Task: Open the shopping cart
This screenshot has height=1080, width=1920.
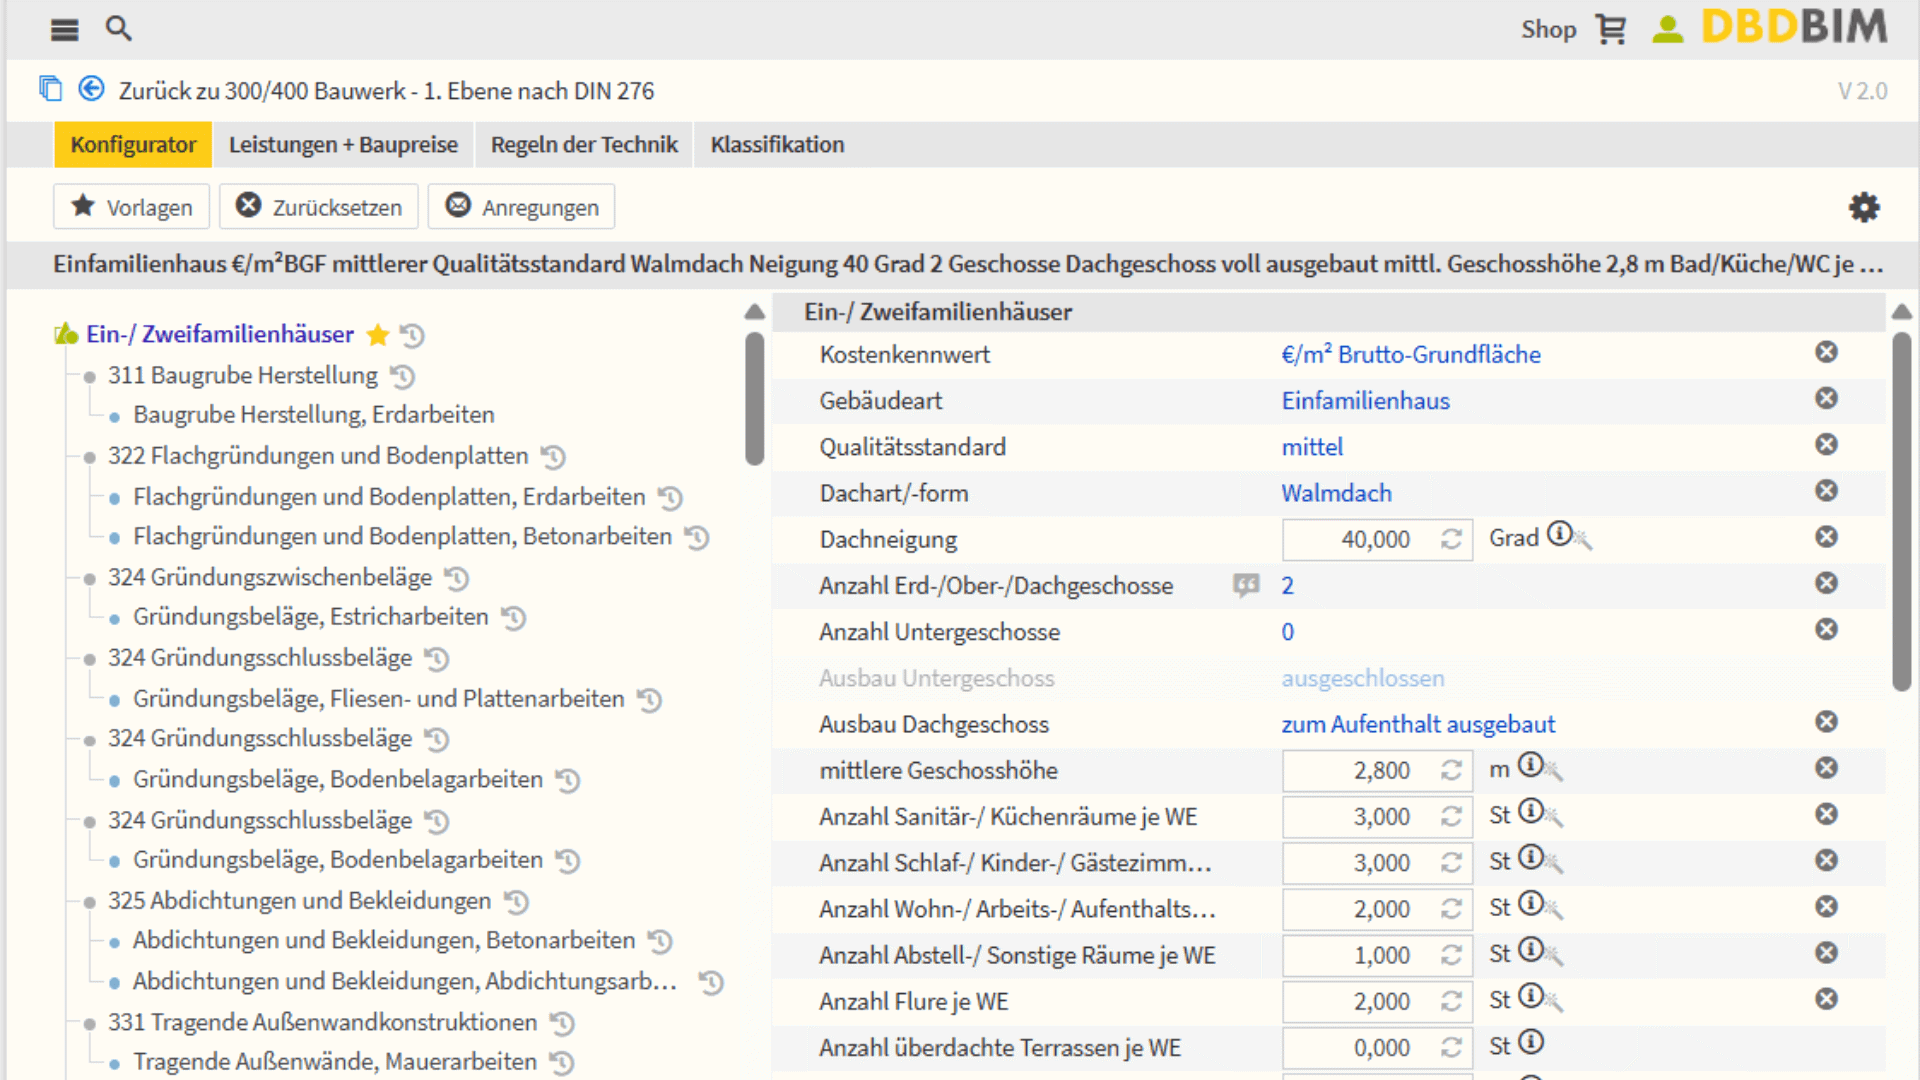Action: point(1610,29)
